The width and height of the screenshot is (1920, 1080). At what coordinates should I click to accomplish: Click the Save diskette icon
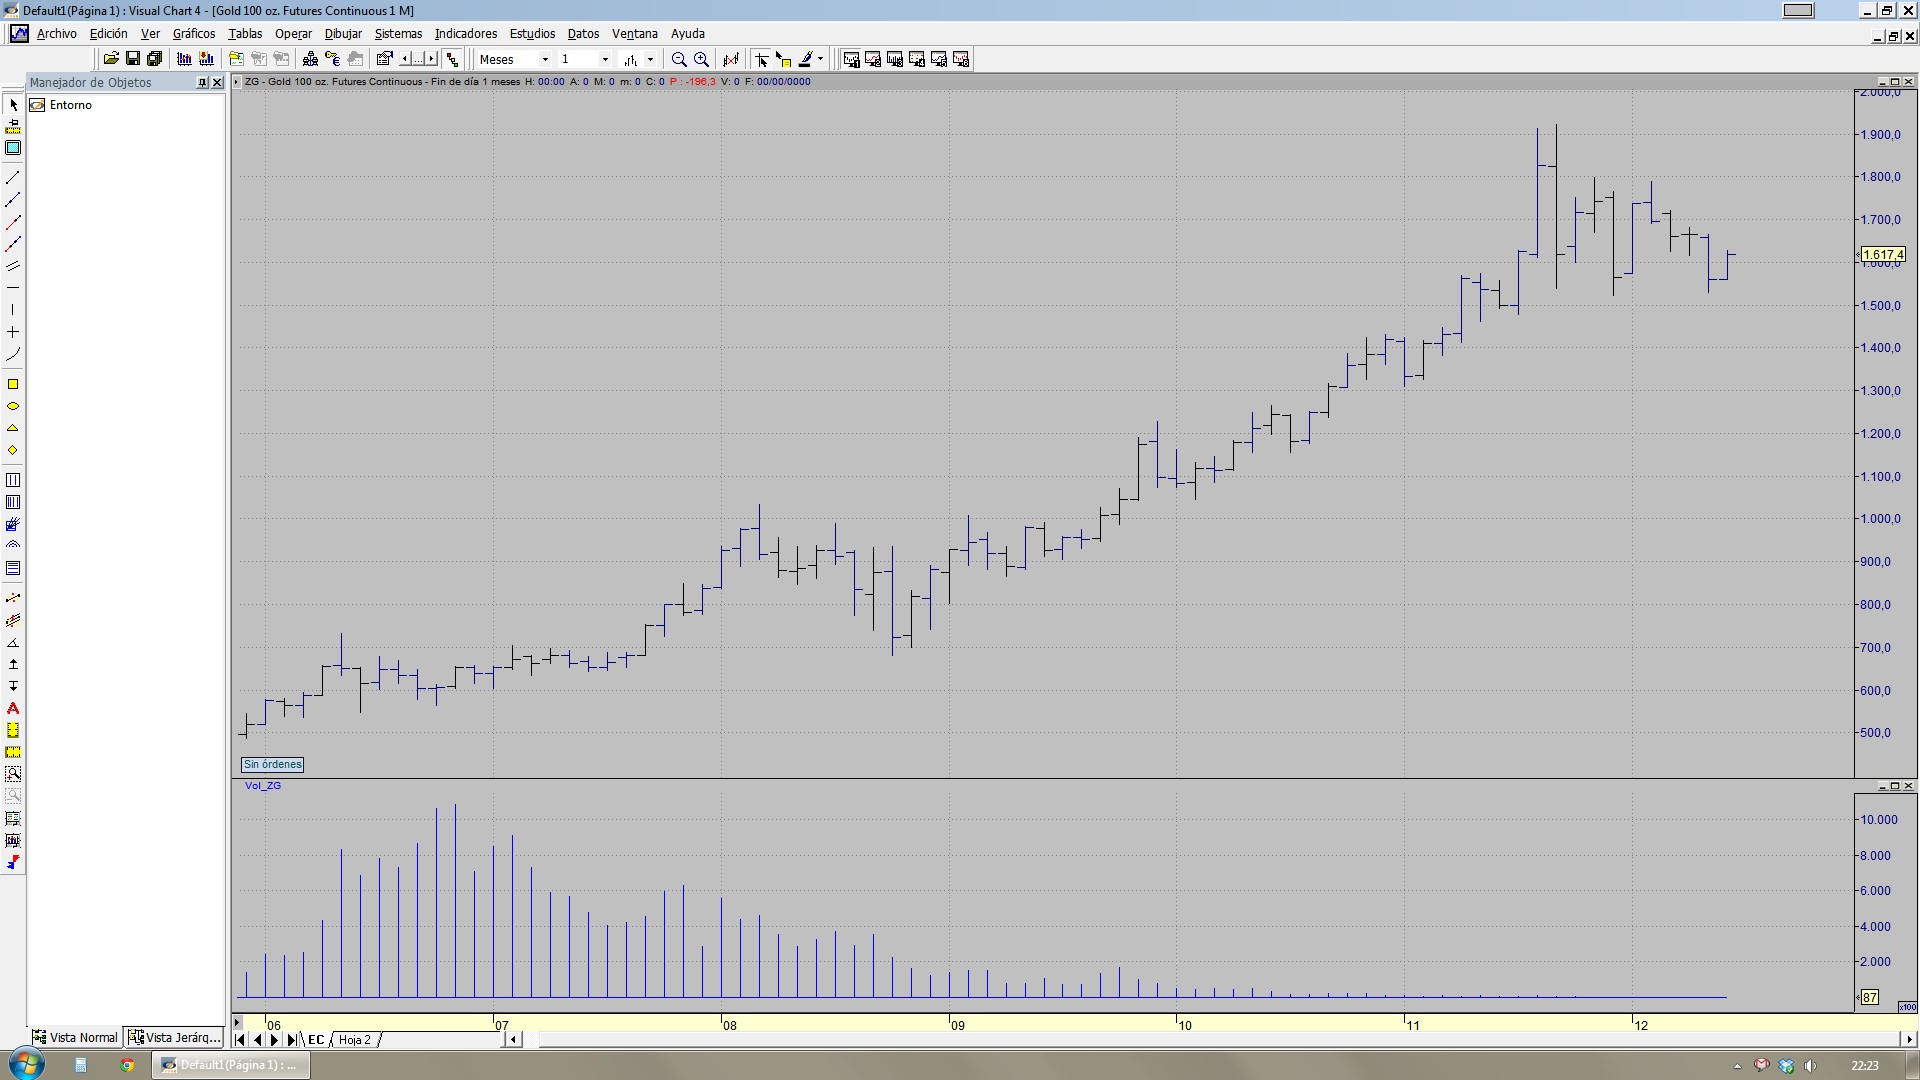click(132, 59)
